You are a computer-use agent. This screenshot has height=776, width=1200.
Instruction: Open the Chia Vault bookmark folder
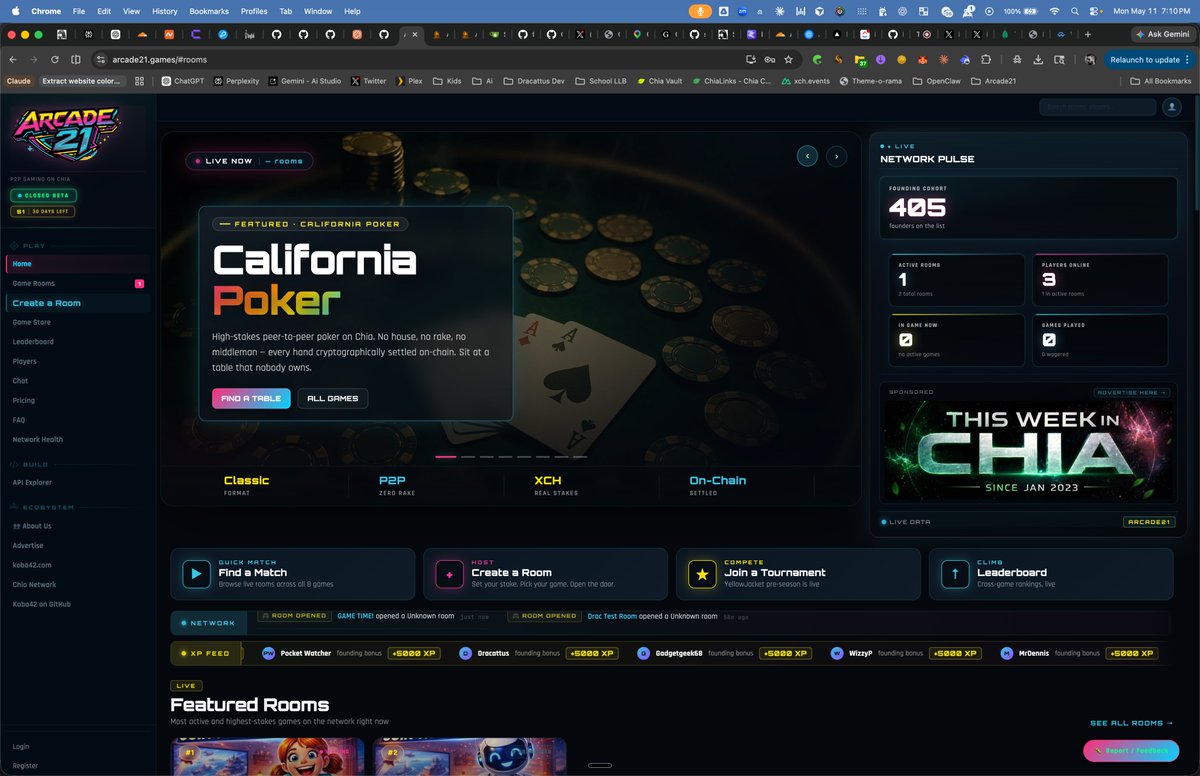pos(659,81)
